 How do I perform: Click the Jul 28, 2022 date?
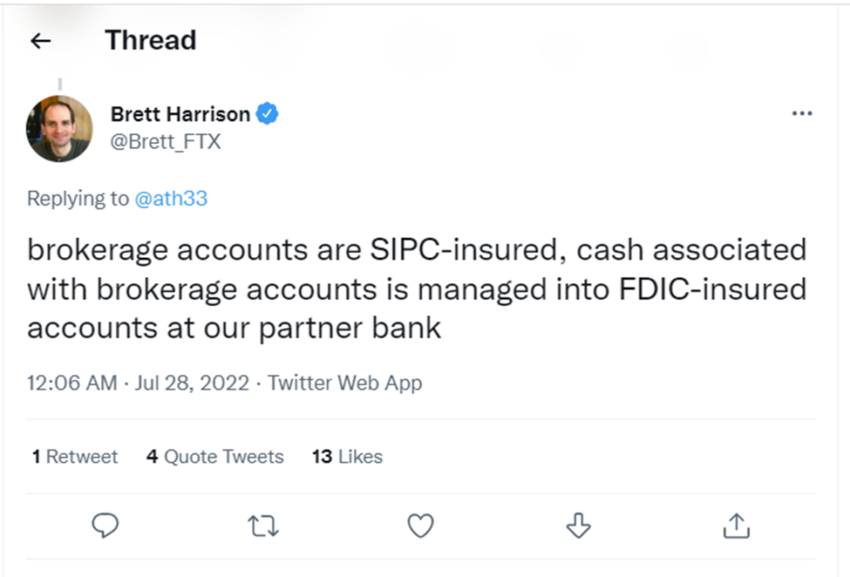pos(192,383)
